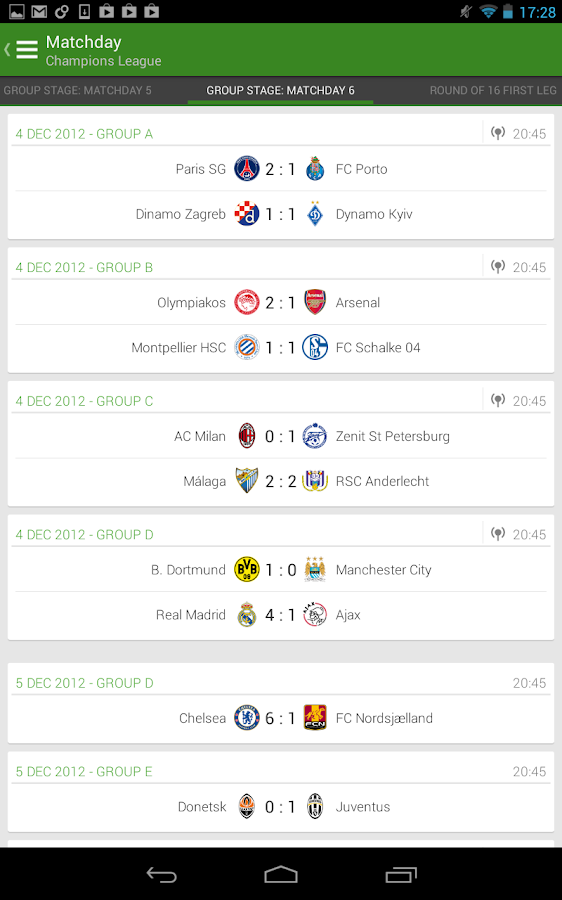
Task: Open Málaga vs RSC Anderlecht score
Action: tap(281, 481)
